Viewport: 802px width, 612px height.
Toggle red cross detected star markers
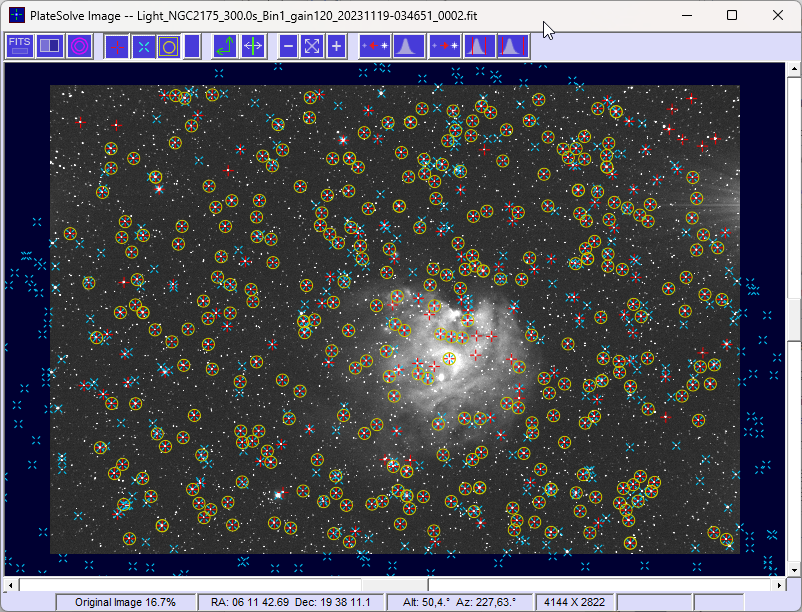(x=117, y=47)
